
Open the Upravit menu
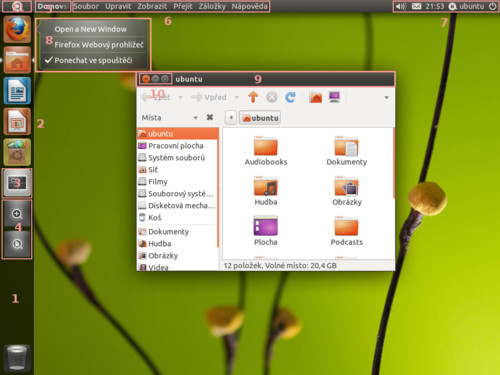(x=118, y=6)
